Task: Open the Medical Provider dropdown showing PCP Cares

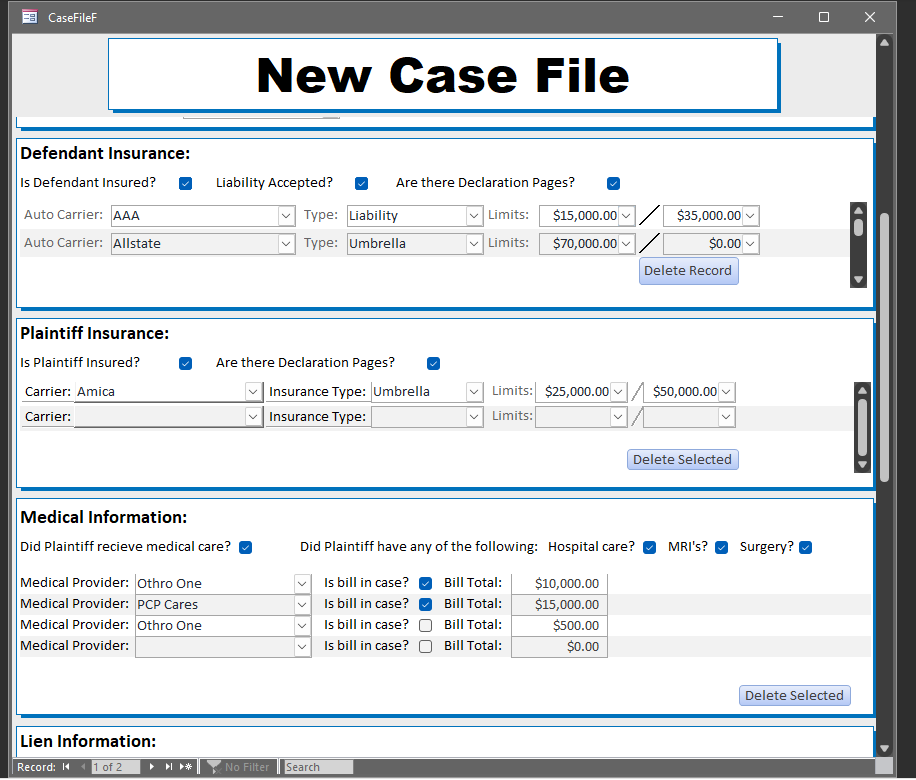Action: [x=303, y=603]
